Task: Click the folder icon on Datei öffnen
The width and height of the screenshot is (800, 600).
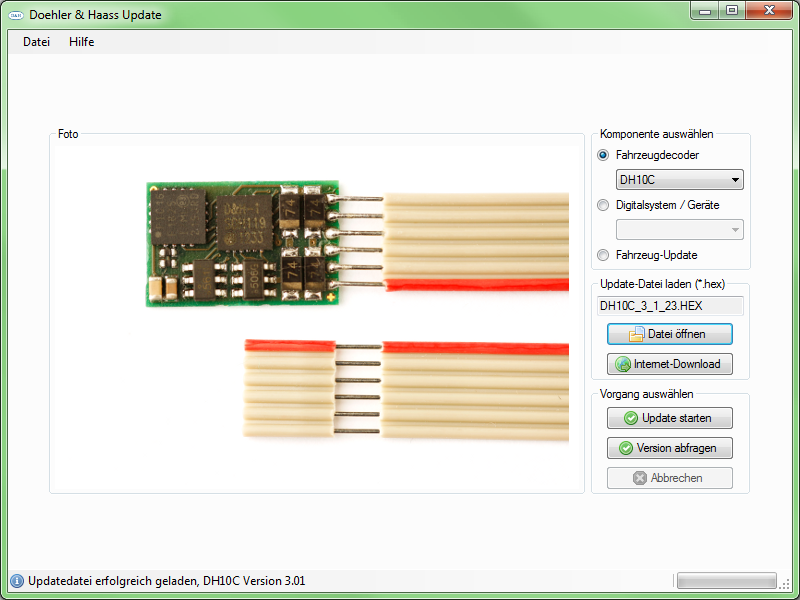Action: pyautogui.click(x=637, y=334)
